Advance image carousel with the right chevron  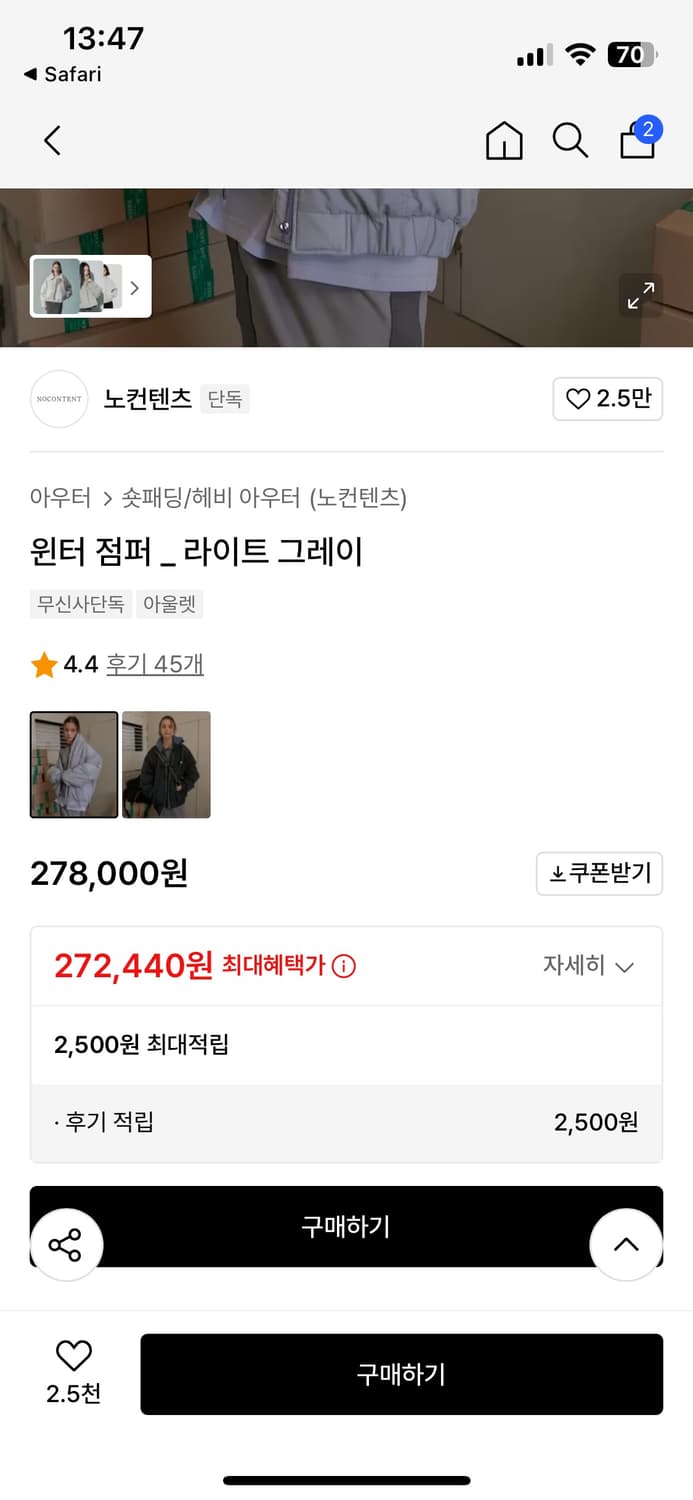[134, 287]
